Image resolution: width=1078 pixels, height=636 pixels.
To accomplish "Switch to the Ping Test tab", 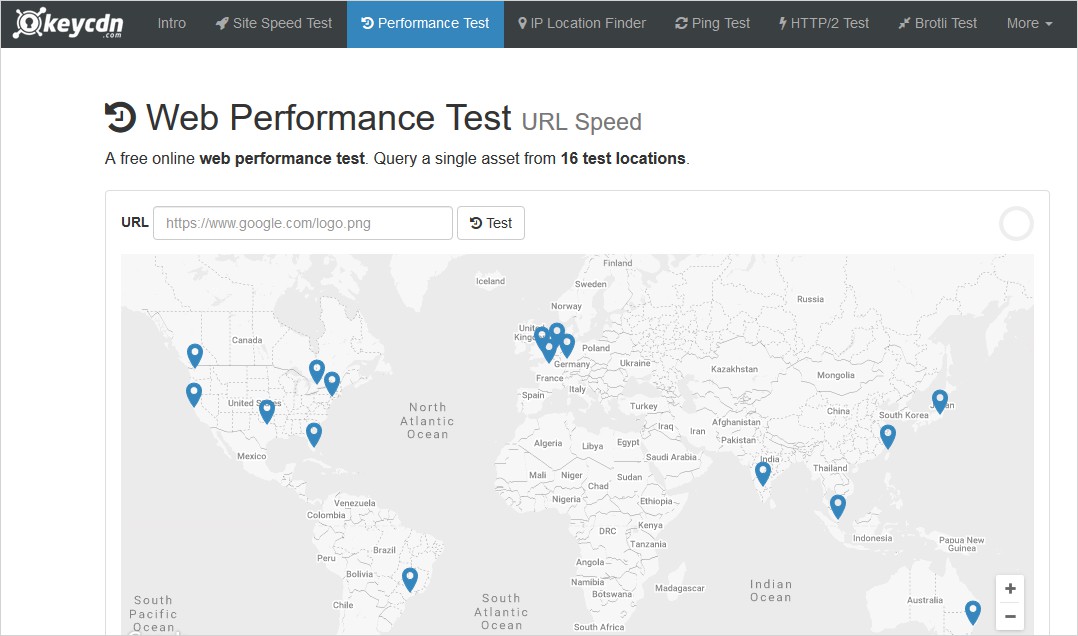I will click(712, 24).
